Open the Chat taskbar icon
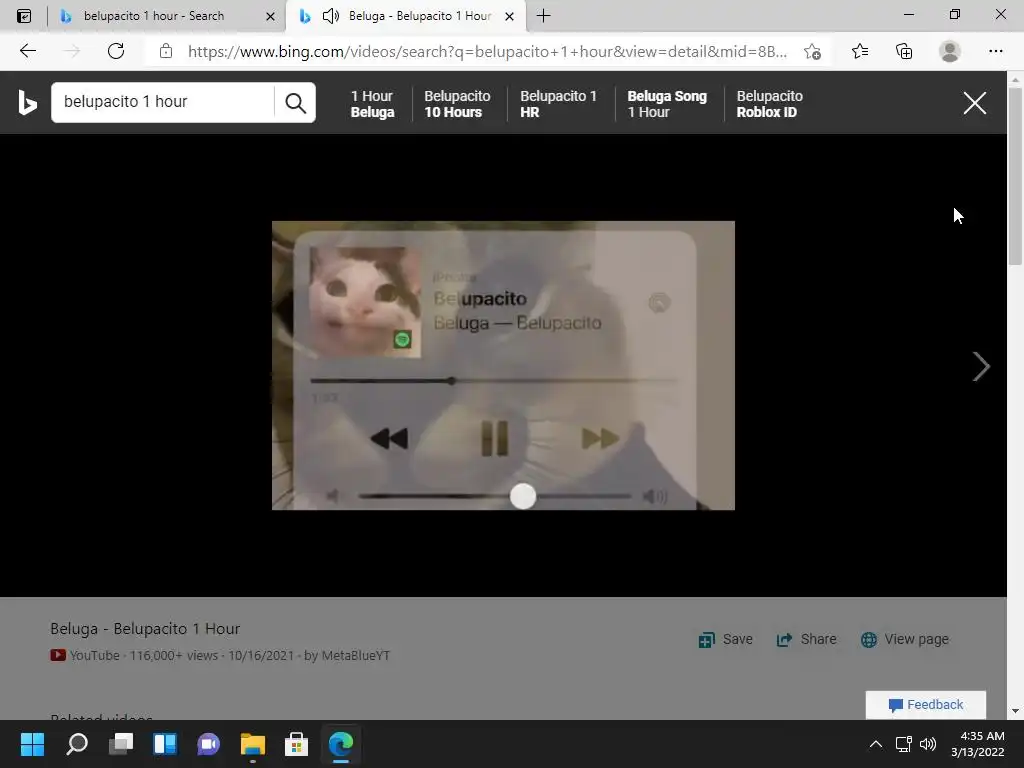Screen dimensions: 1024x768 (x=208, y=744)
